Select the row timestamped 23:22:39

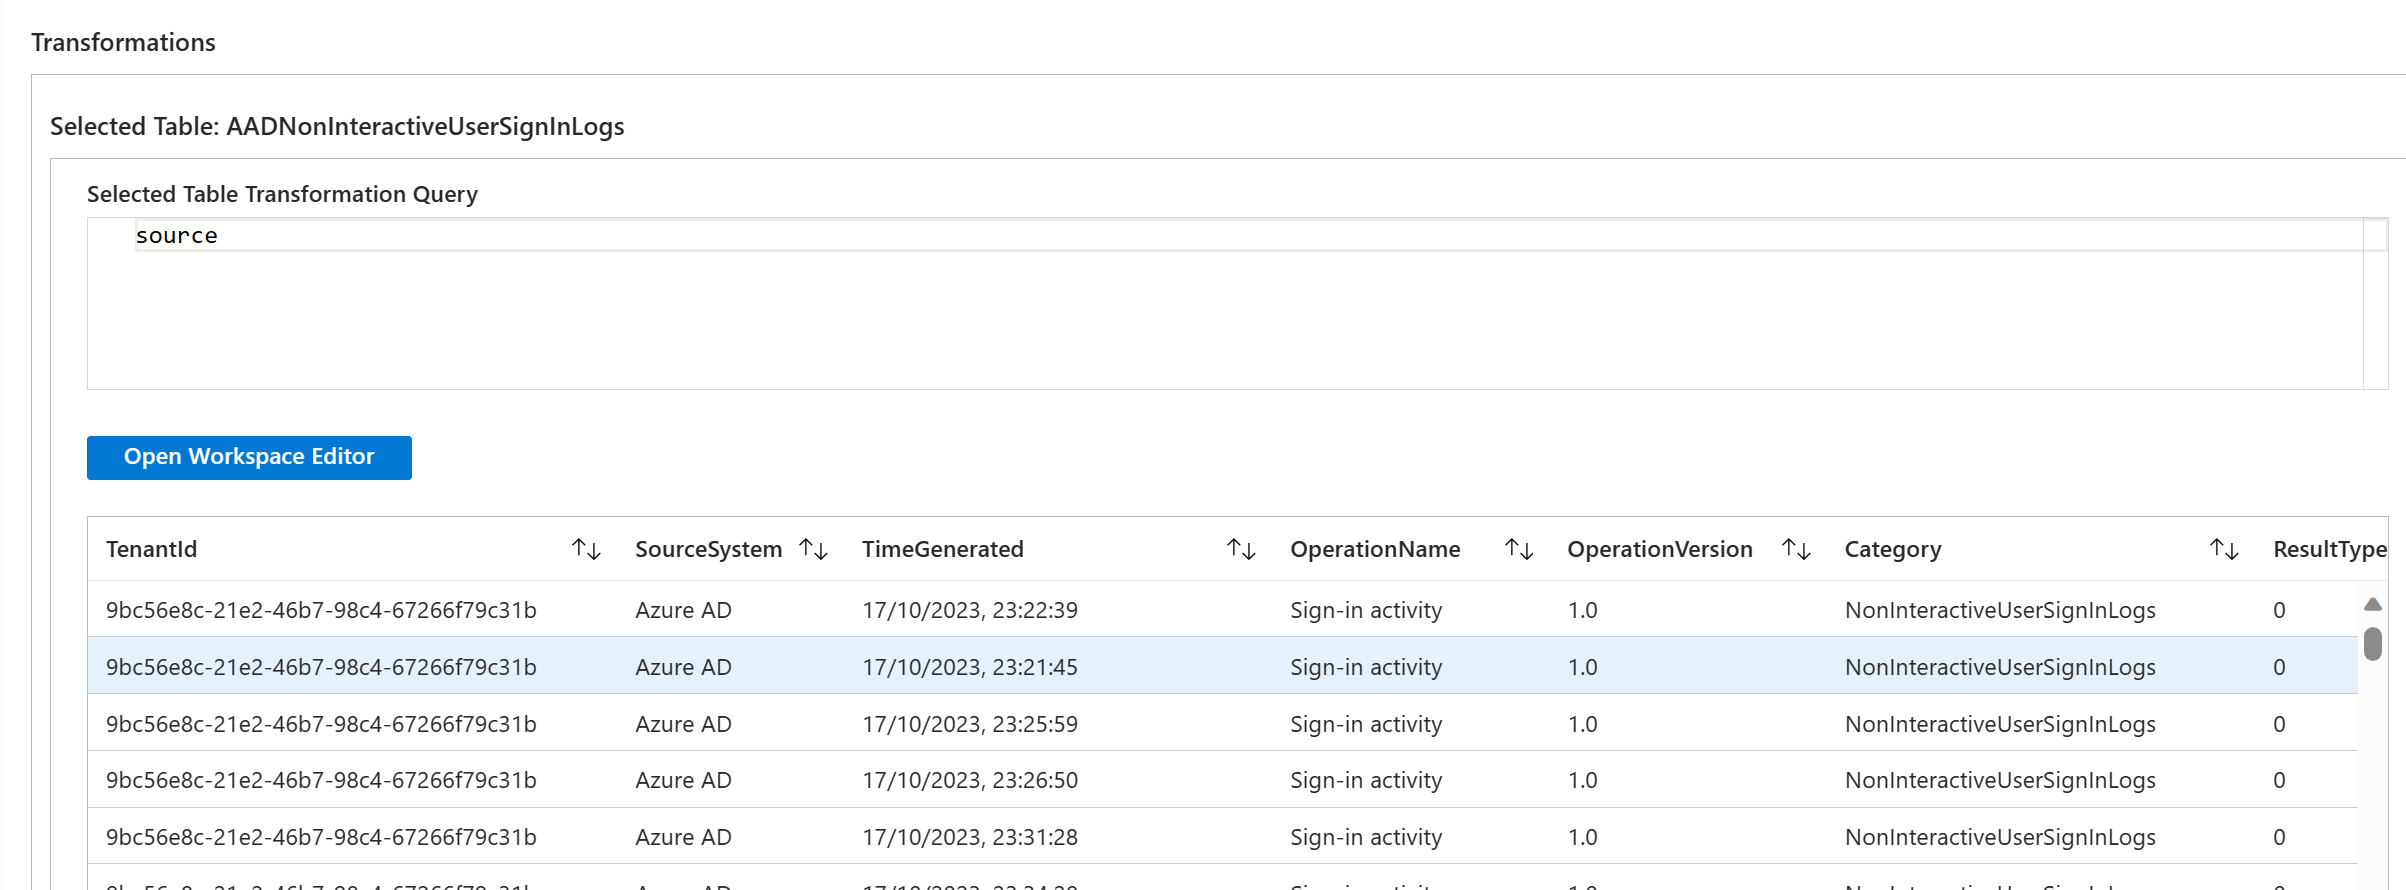[969, 610]
